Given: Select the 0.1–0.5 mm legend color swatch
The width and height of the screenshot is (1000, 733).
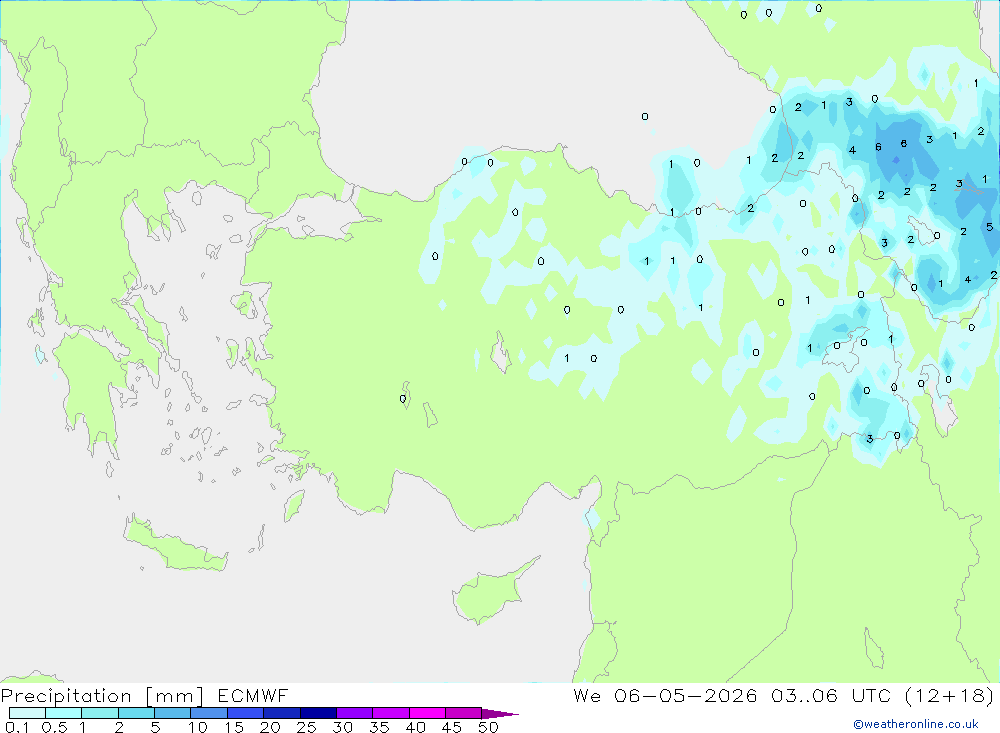Looking at the screenshot, I should pos(27,713).
